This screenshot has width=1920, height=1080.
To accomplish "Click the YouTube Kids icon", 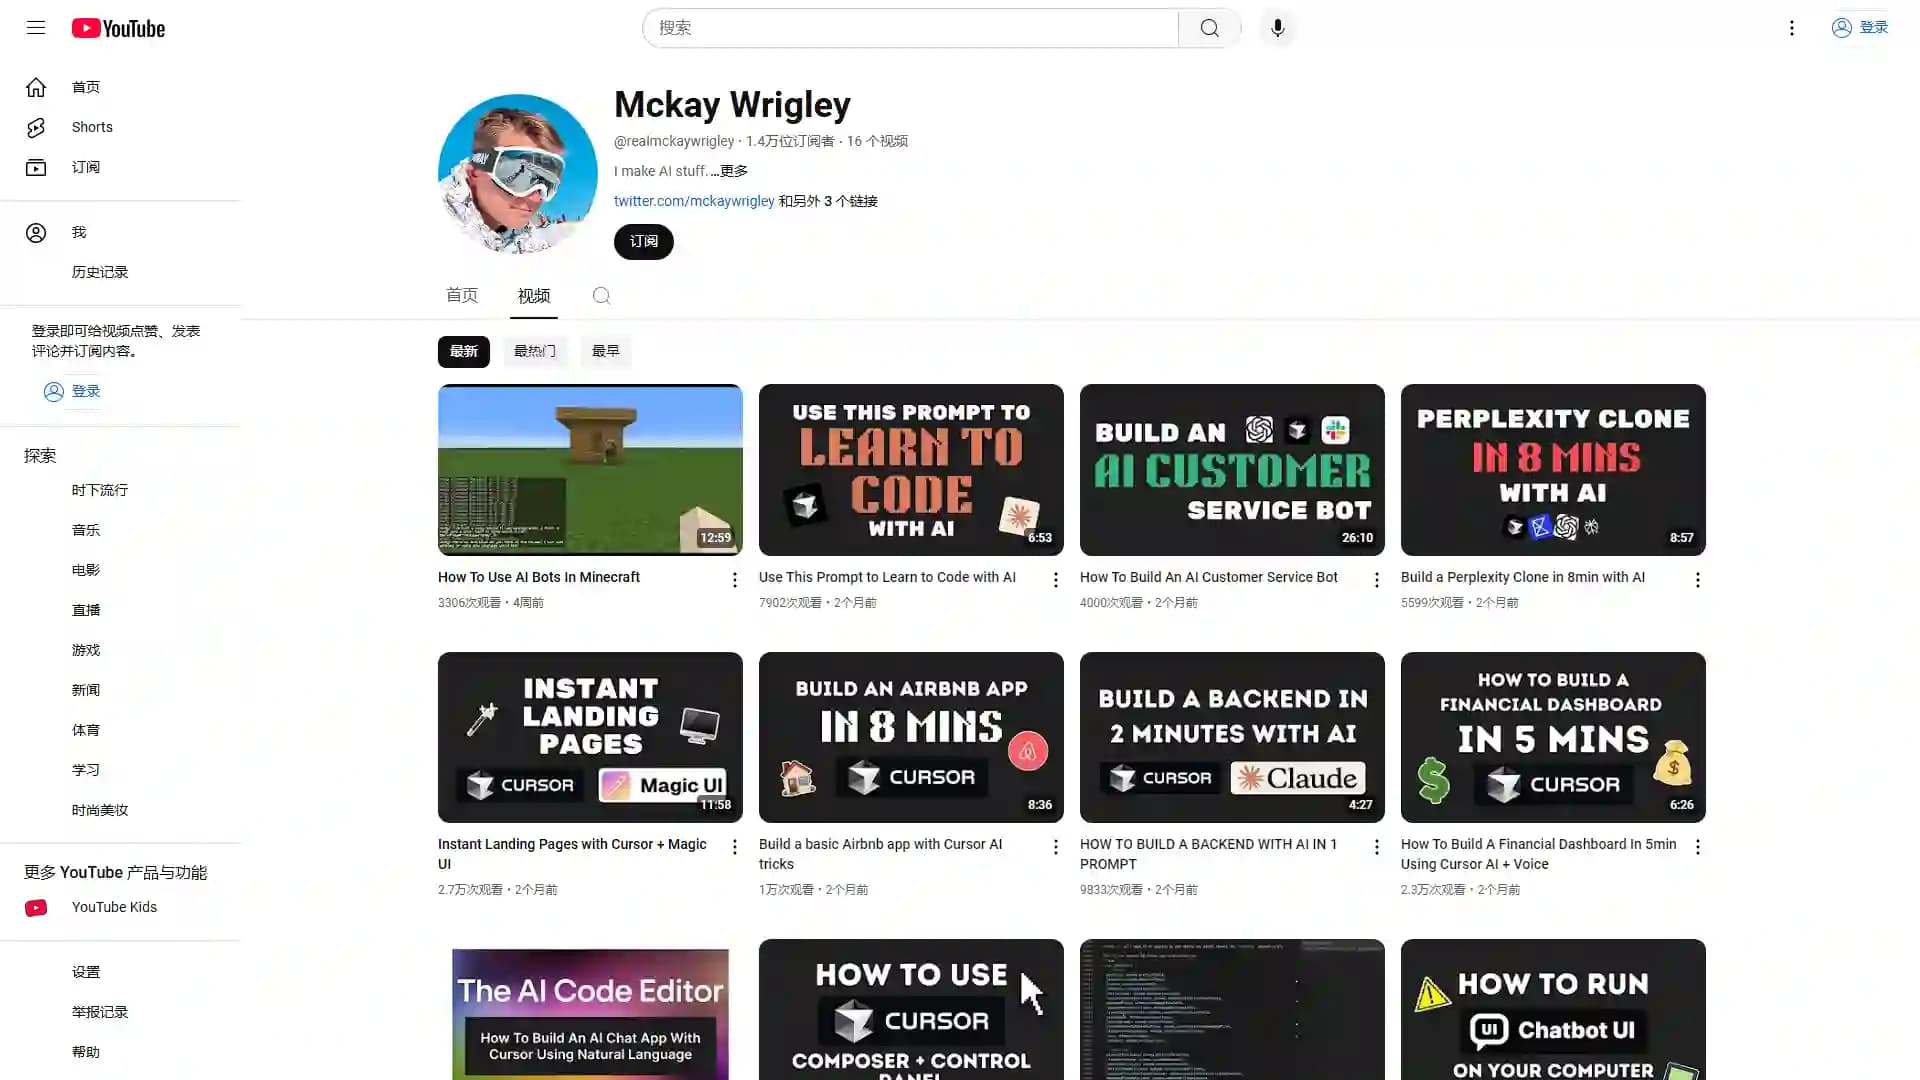I will click(36, 907).
